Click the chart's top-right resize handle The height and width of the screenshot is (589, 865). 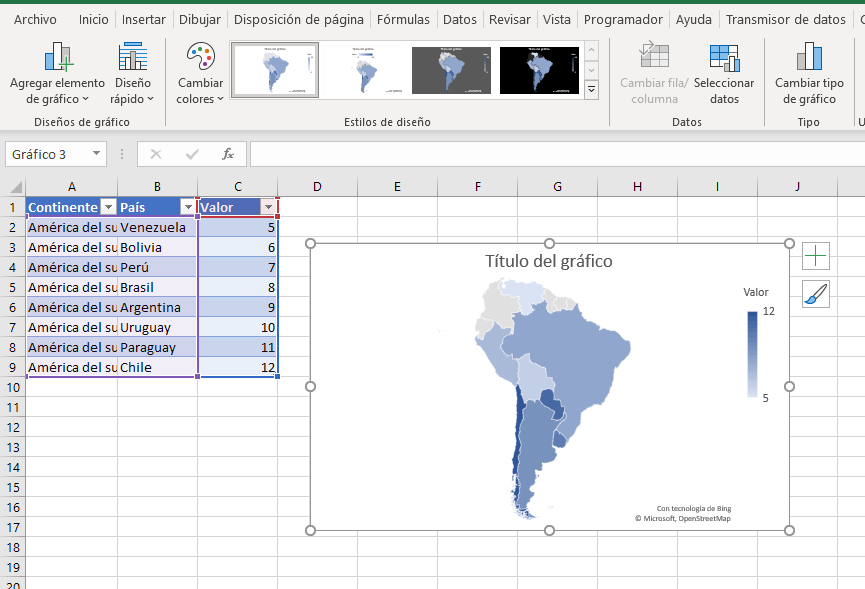789,244
